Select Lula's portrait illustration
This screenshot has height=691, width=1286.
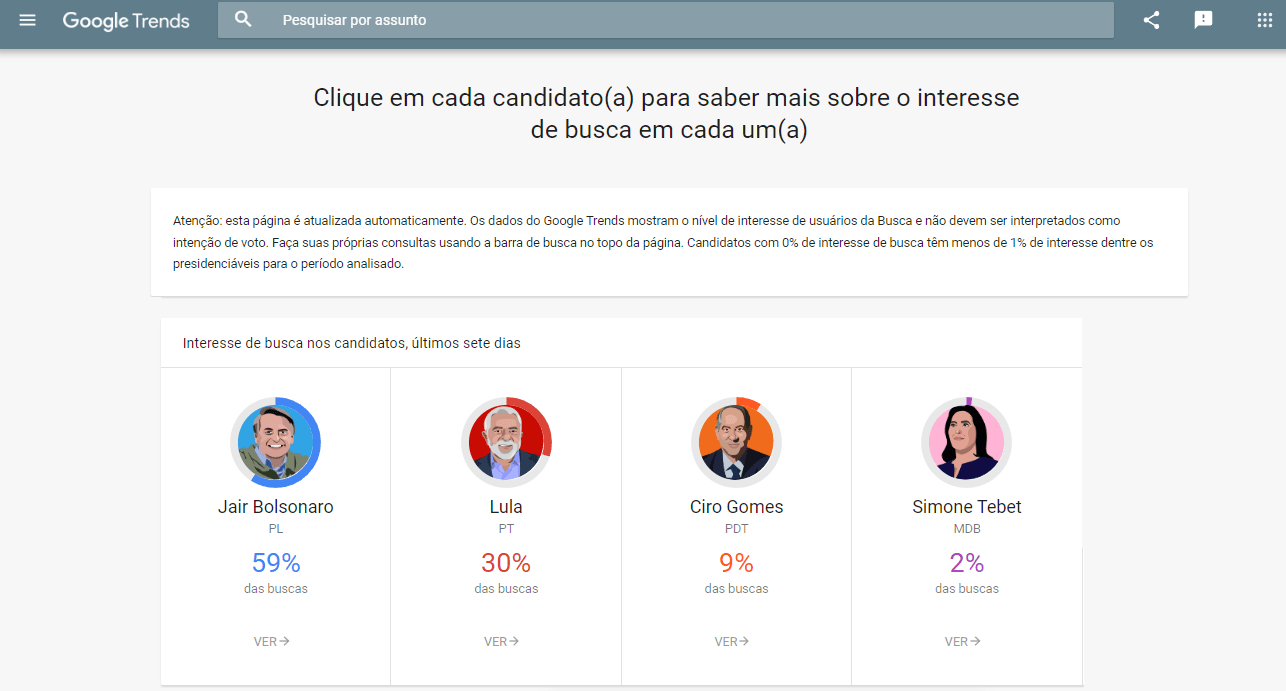click(x=506, y=442)
